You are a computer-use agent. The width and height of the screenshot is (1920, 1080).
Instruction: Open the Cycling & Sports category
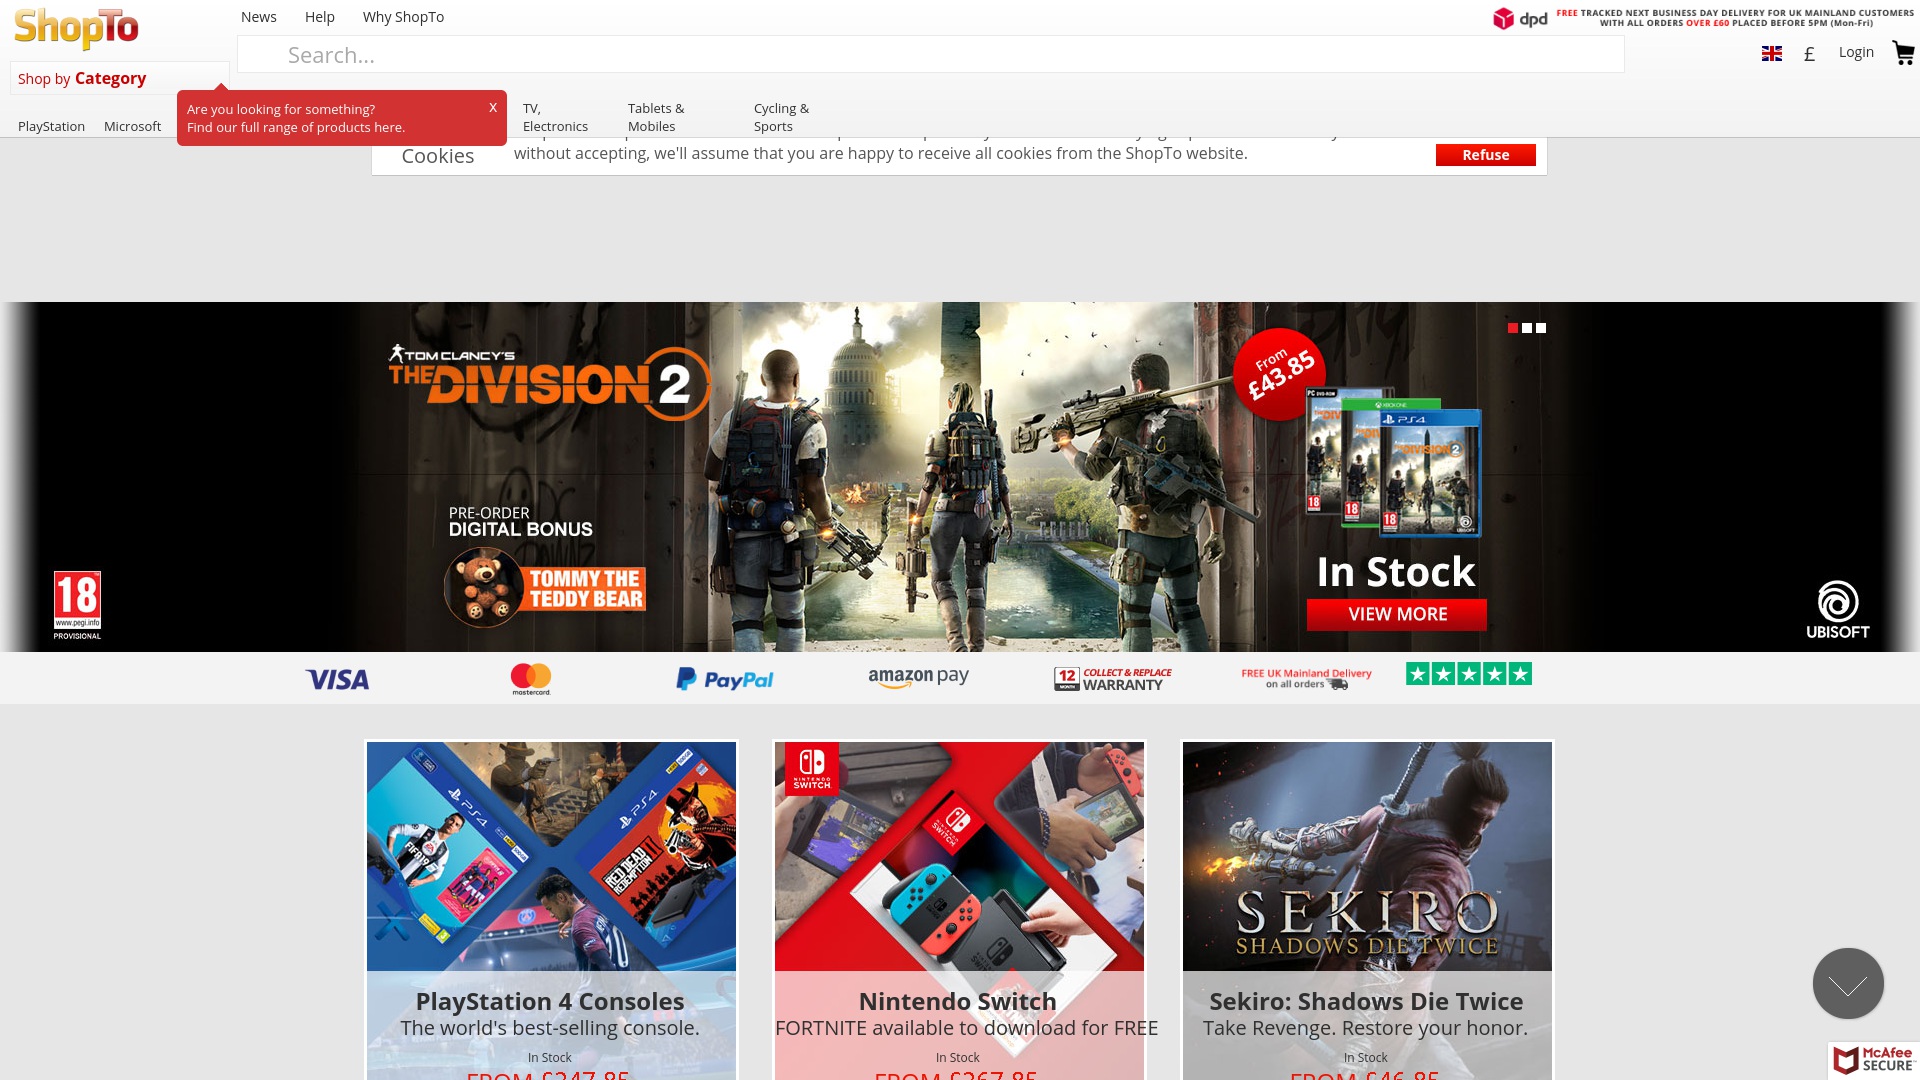click(x=781, y=117)
